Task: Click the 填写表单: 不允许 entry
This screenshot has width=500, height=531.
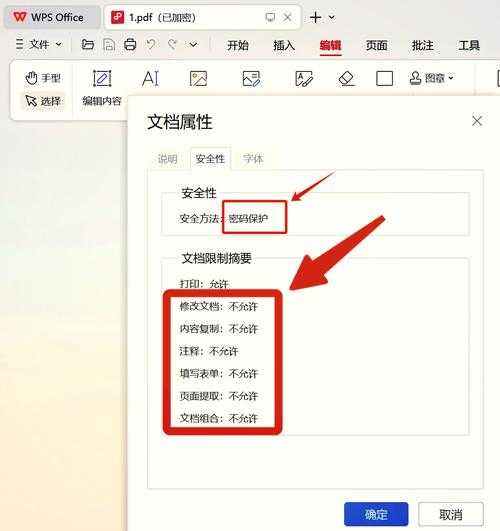Action: [x=219, y=374]
